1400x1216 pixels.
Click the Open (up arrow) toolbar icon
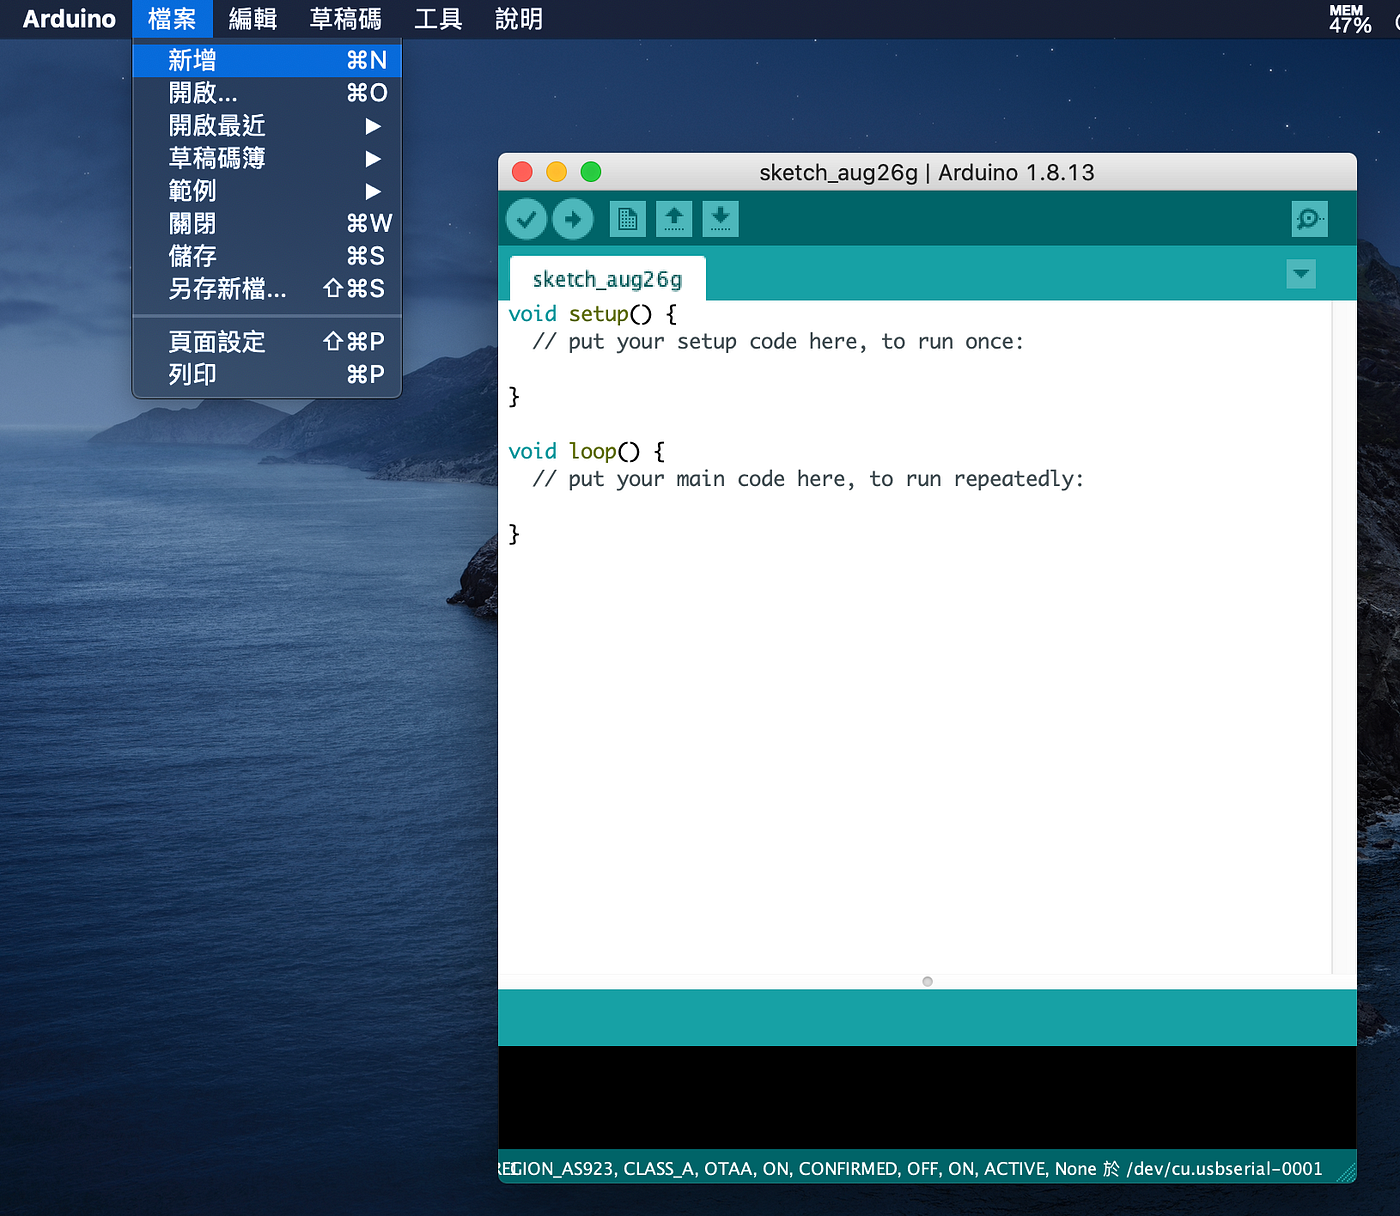pyautogui.click(x=673, y=218)
